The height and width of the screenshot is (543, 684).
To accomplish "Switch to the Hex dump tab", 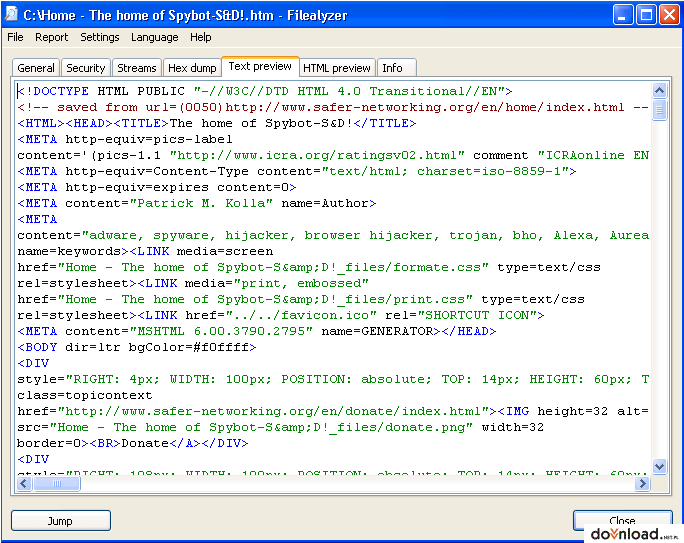I will tap(192, 68).
